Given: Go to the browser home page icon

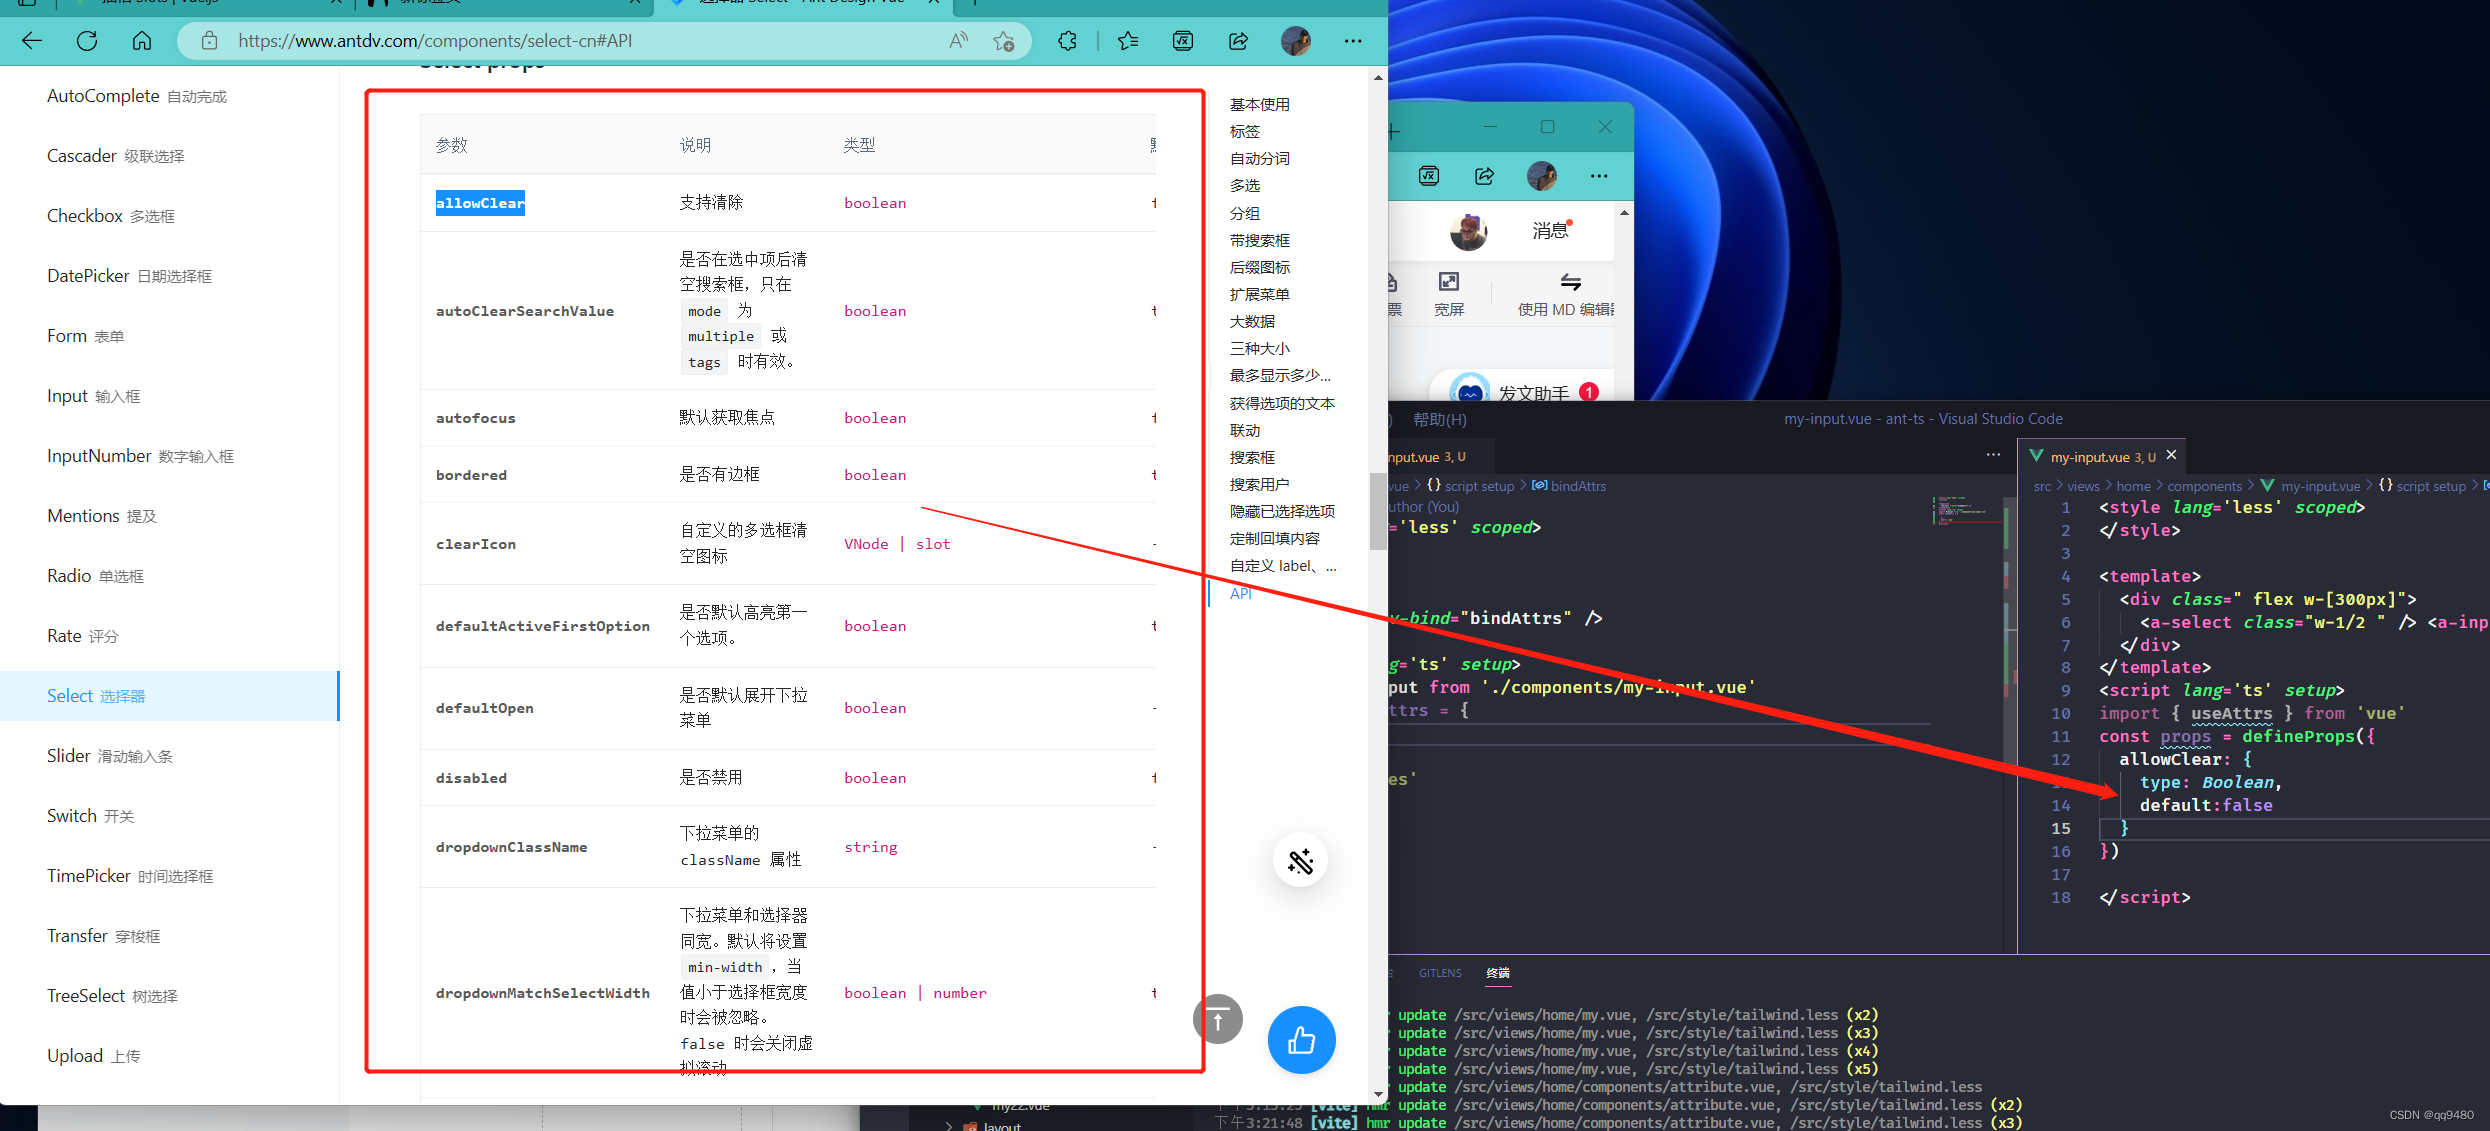Looking at the screenshot, I should [142, 41].
